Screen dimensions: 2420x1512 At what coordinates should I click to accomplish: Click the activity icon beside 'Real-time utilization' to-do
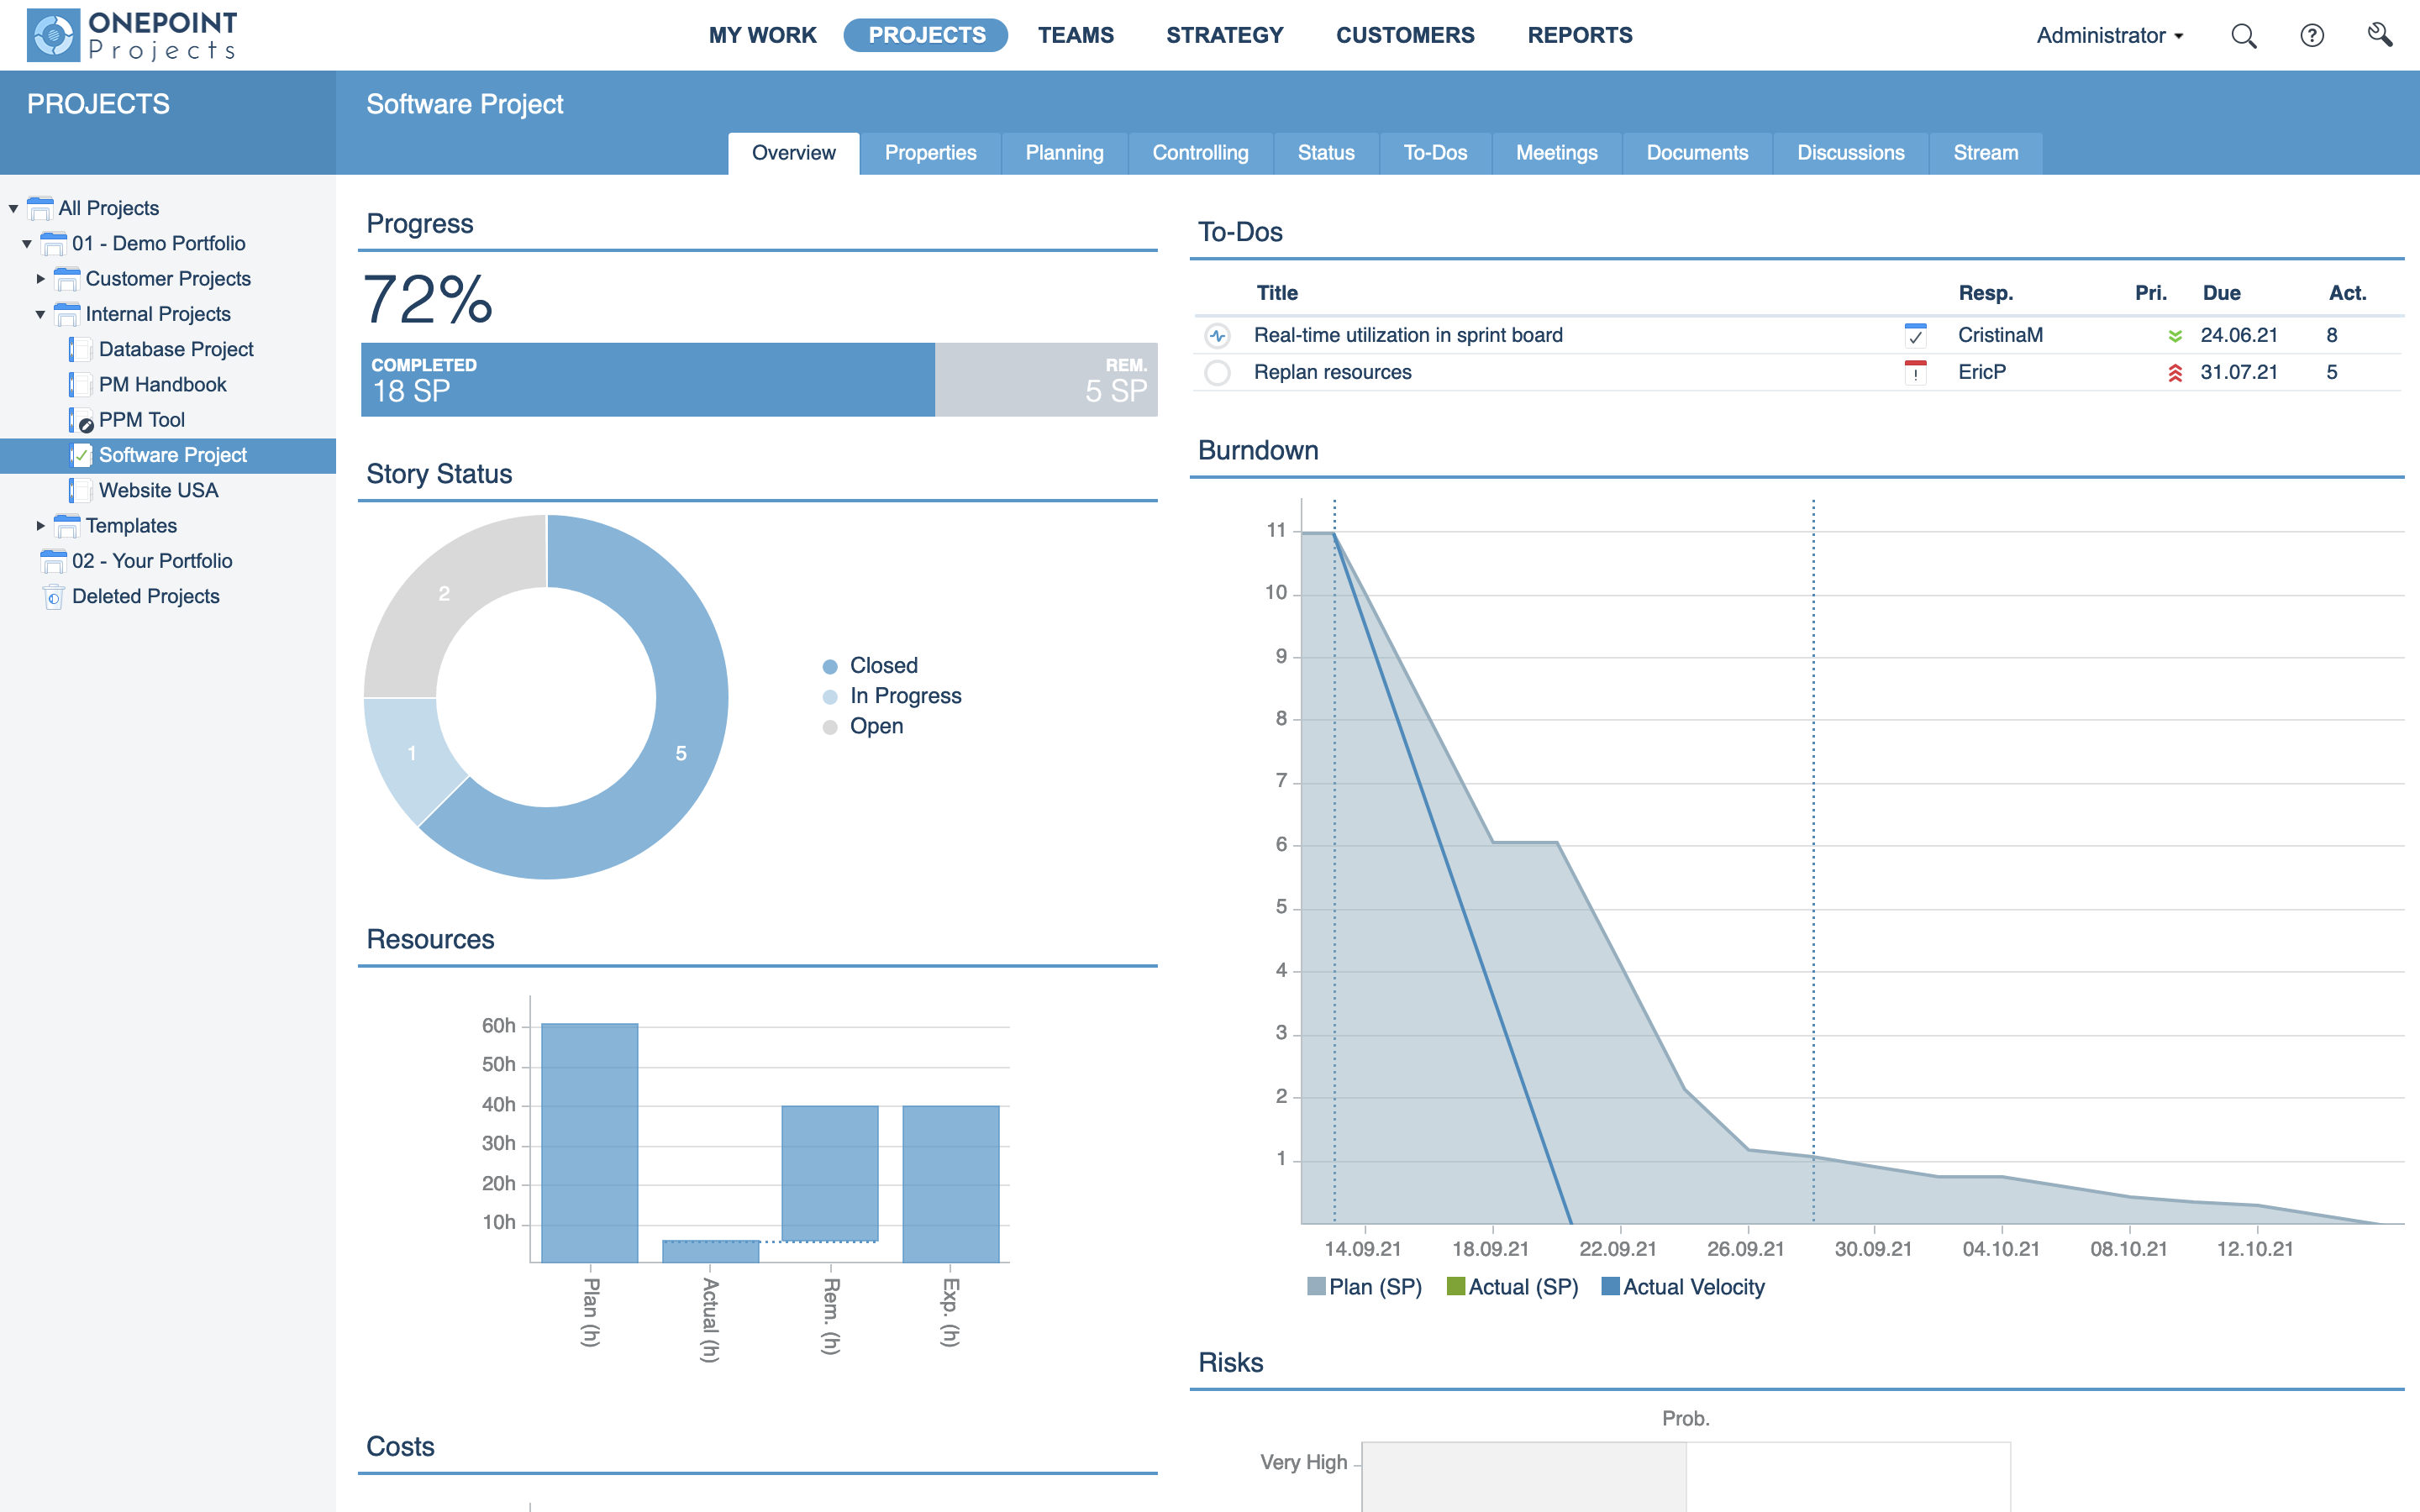(1217, 335)
